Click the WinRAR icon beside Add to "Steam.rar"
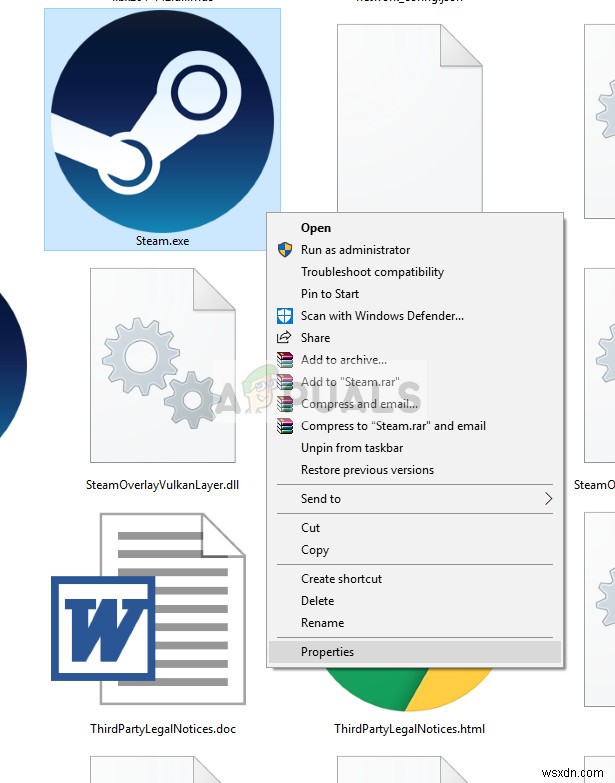This screenshot has height=783, width=615. pyautogui.click(x=285, y=382)
